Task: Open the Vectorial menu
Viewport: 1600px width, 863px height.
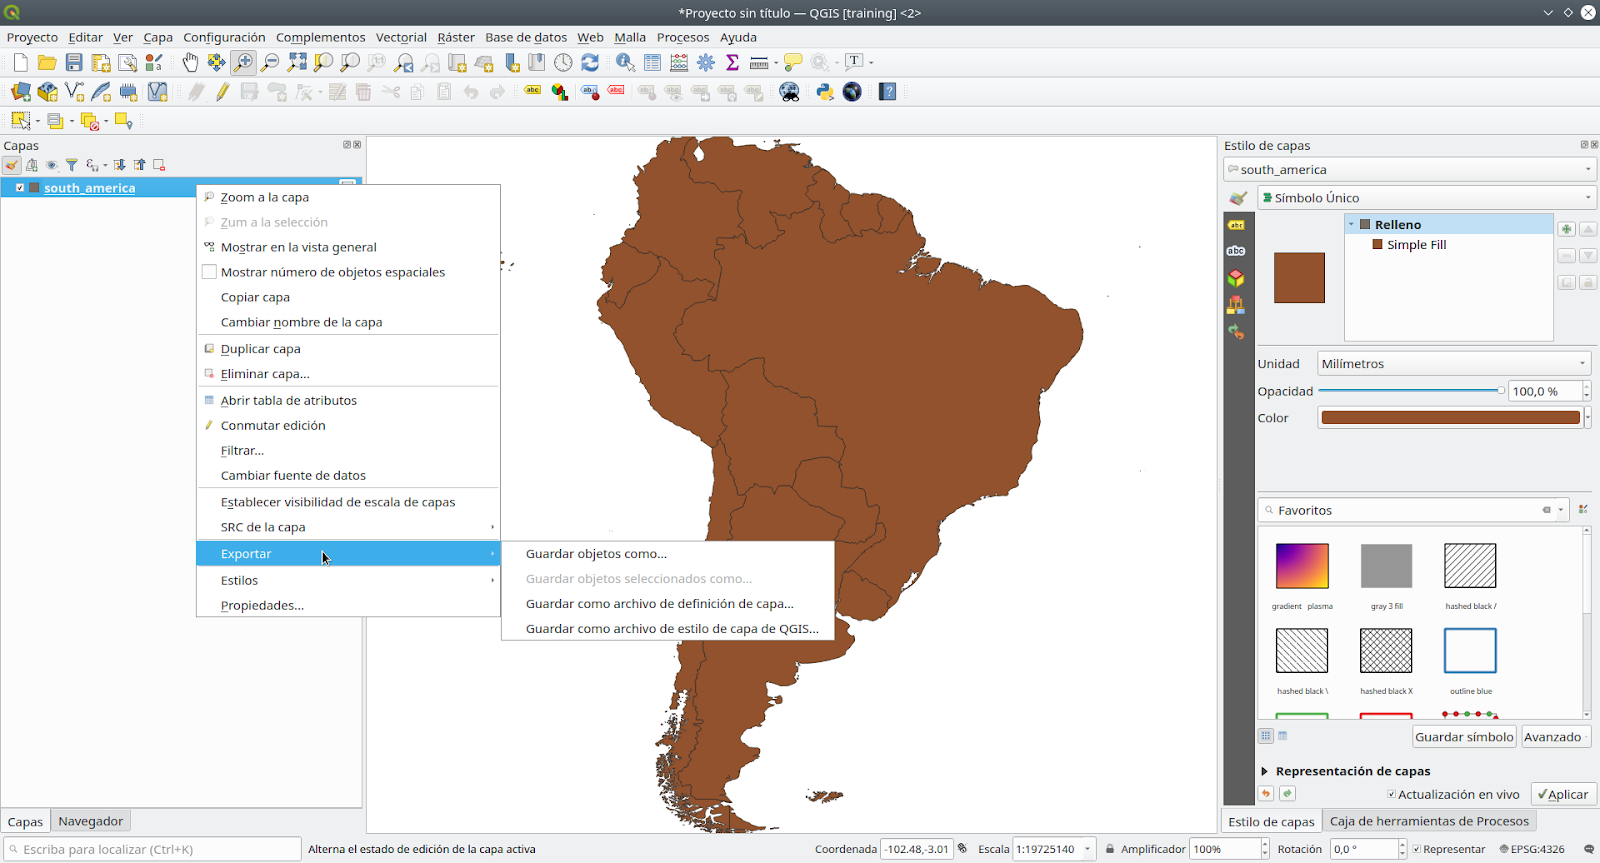Action: pos(401,37)
